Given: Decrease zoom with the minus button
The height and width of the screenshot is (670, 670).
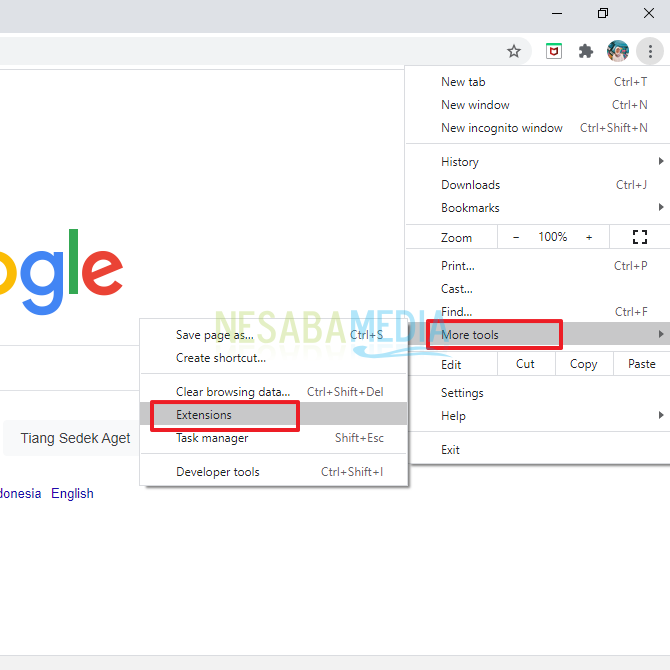Looking at the screenshot, I should [516, 237].
